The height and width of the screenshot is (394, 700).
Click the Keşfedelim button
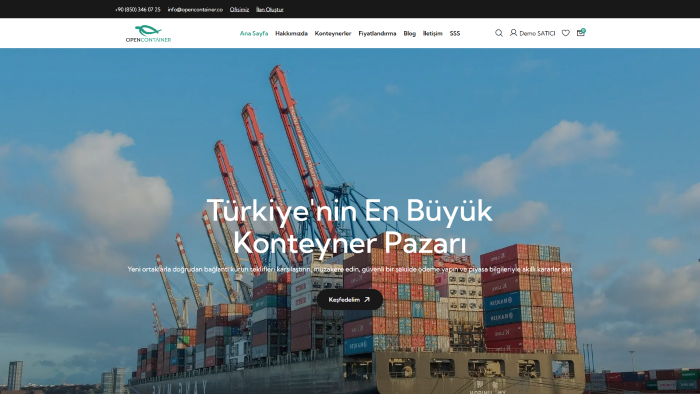350,300
